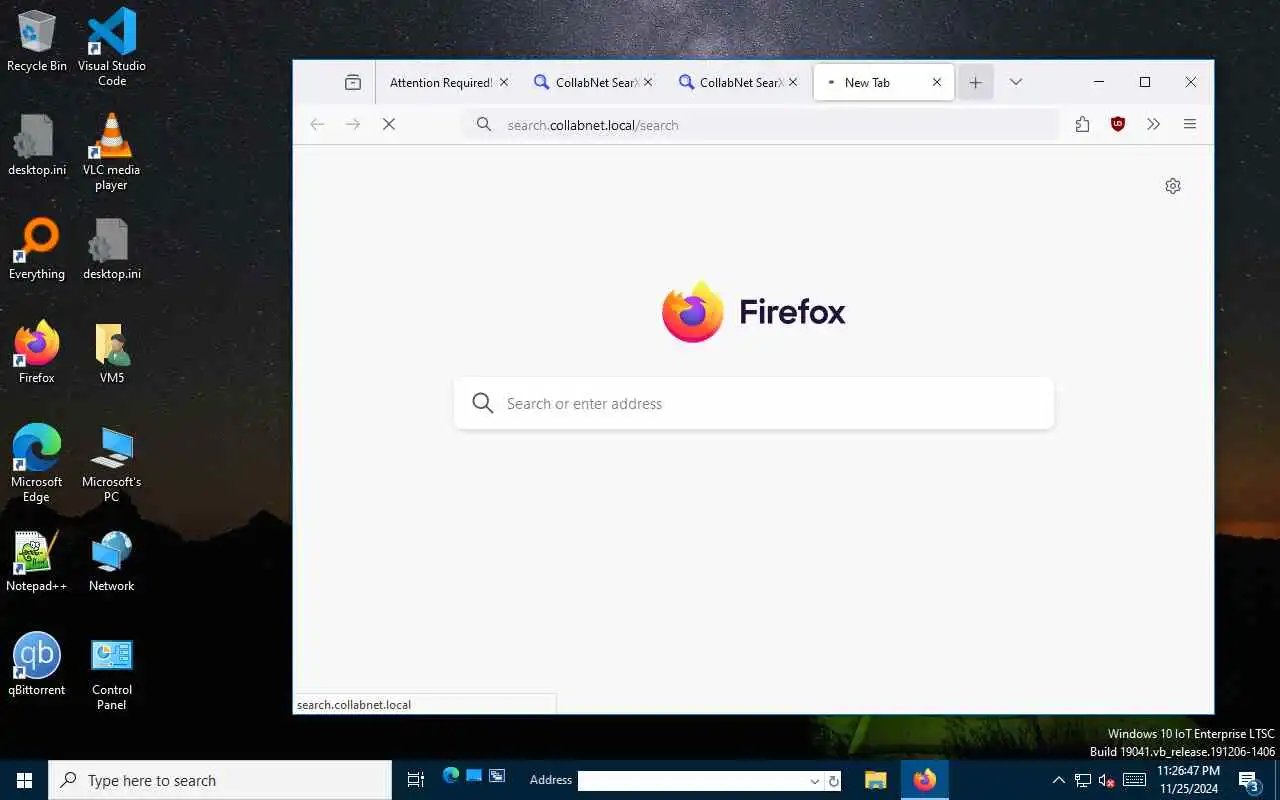Open the new tab personalize gear
This screenshot has width=1280, height=800.
tap(1173, 186)
